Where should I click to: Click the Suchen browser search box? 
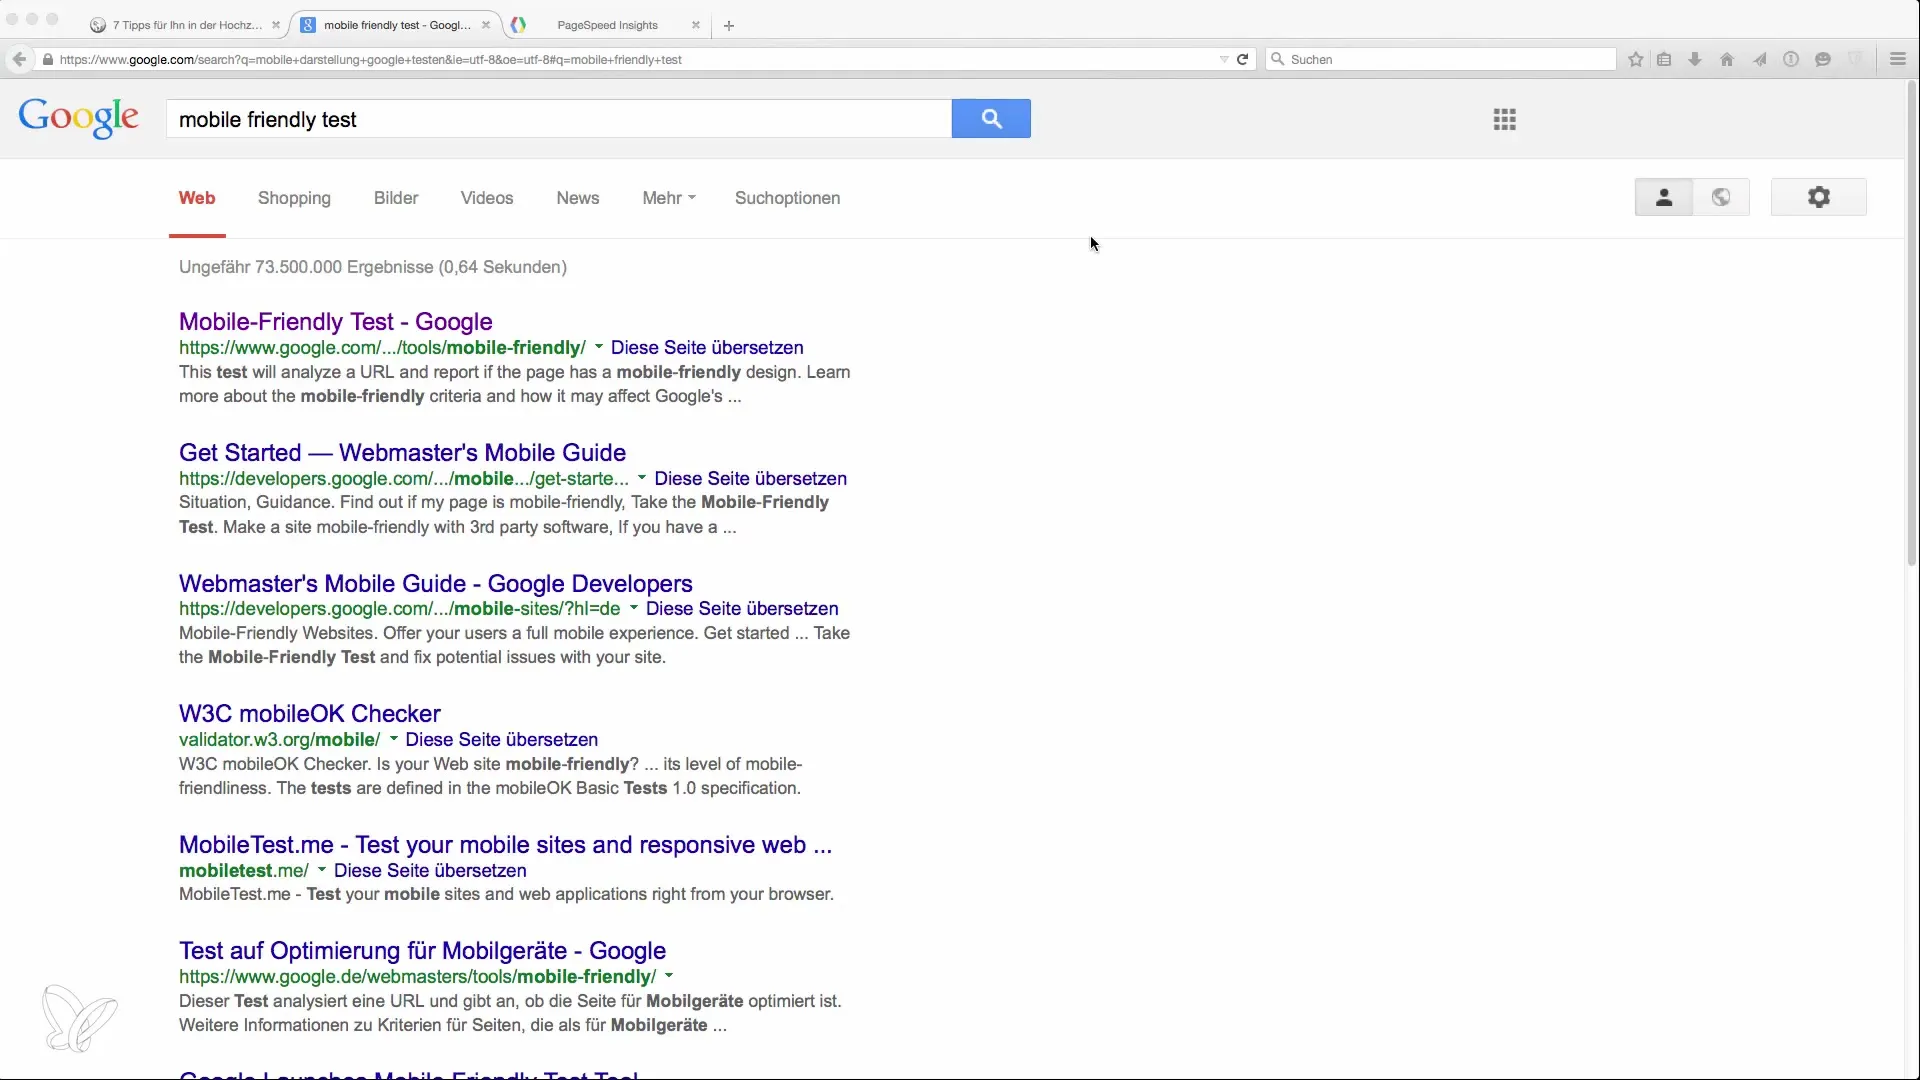point(1441,60)
